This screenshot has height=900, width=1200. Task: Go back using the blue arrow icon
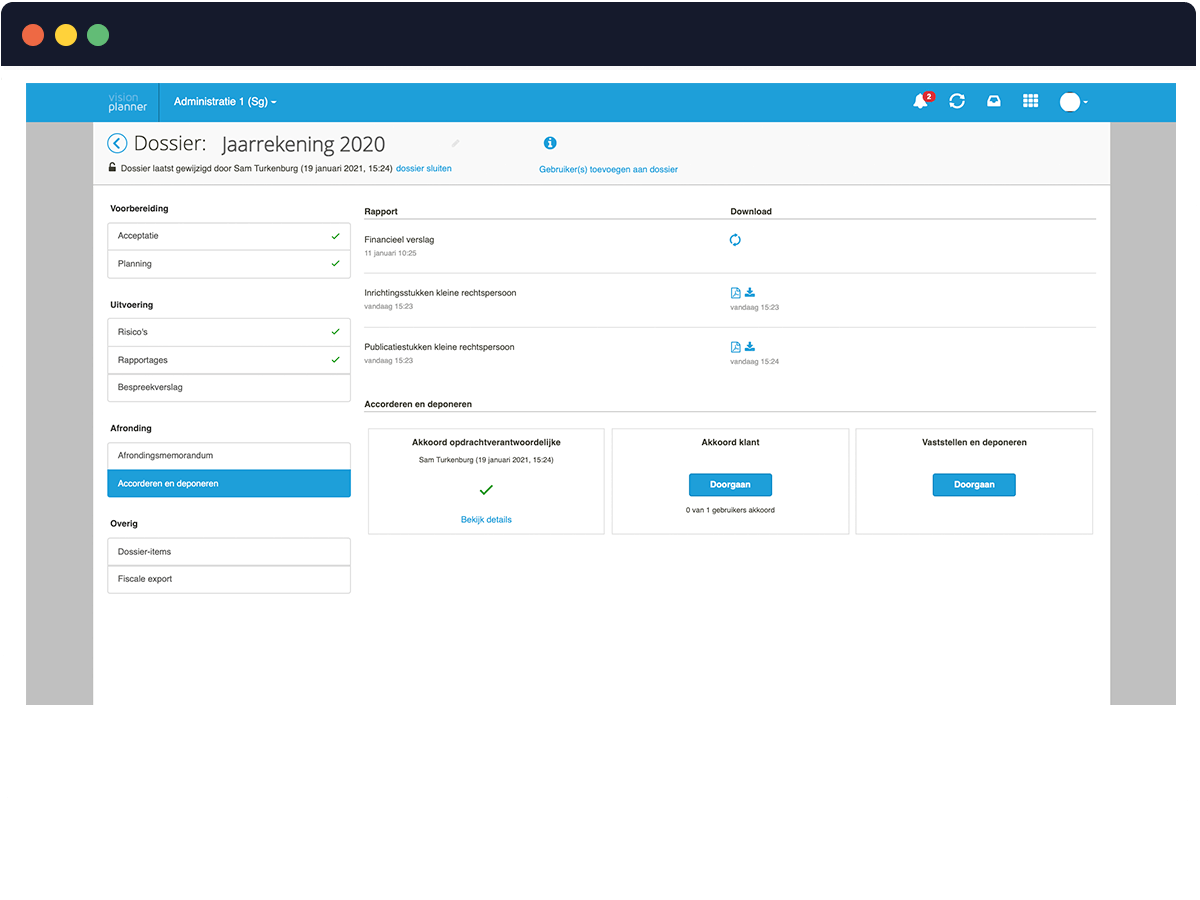click(117, 143)
